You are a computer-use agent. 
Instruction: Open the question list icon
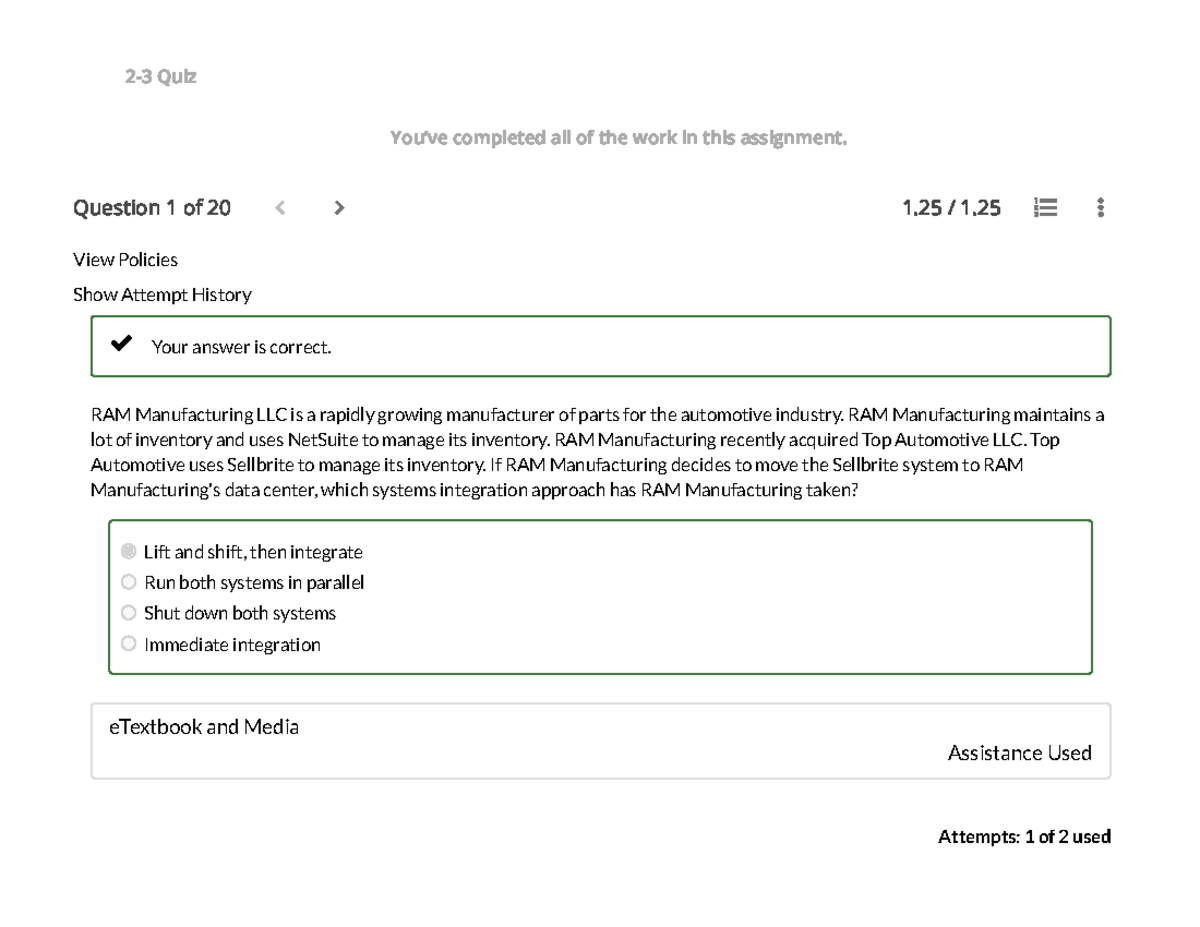(1046, 208)
